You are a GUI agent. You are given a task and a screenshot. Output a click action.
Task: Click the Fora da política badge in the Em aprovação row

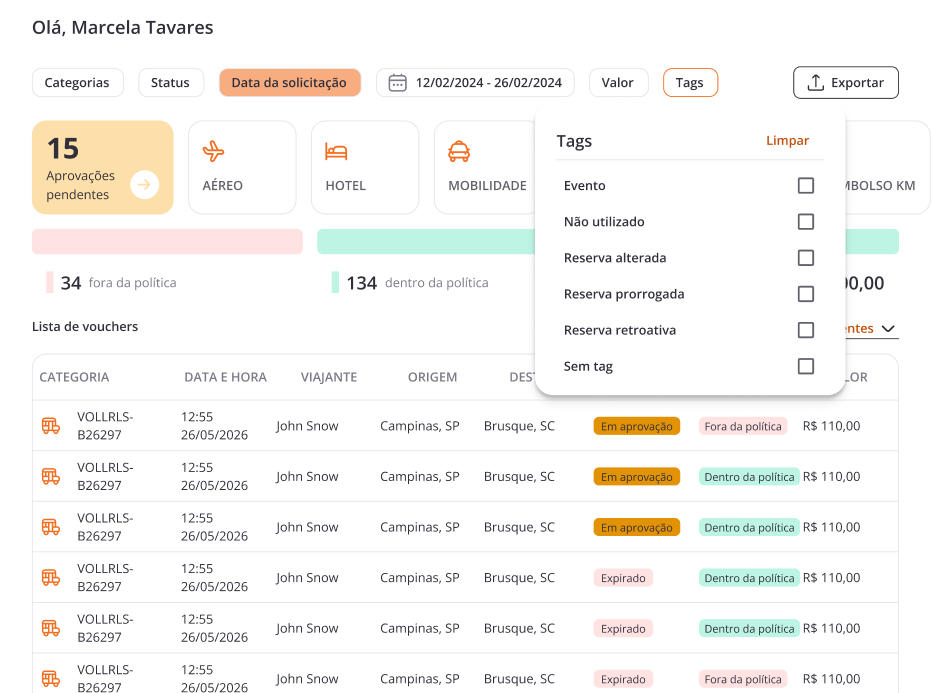click(x=743, y=426)
